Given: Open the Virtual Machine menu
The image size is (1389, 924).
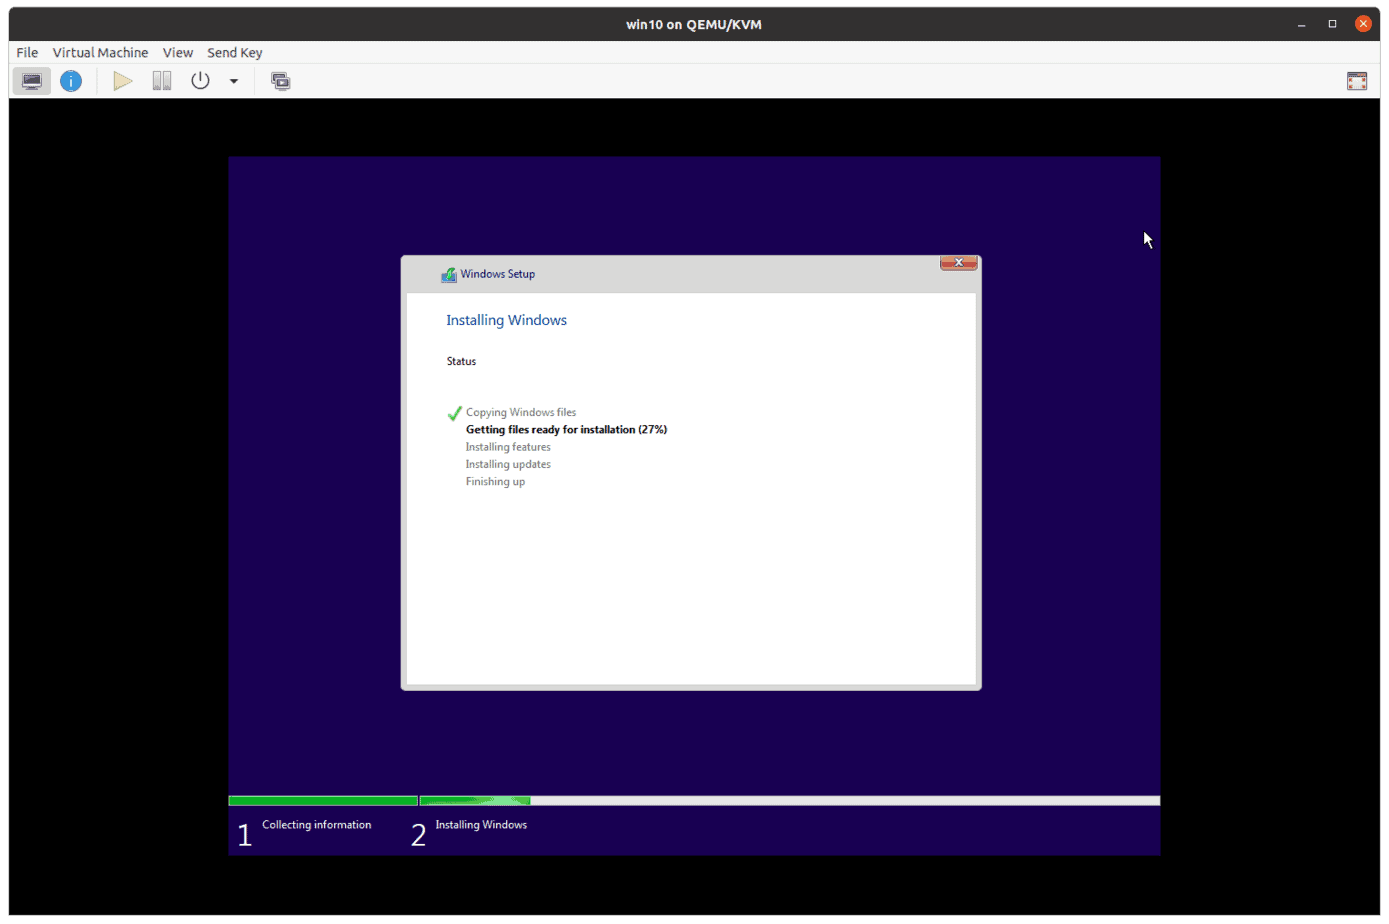Looking at the screenshot, I should [x=100, y=52].
